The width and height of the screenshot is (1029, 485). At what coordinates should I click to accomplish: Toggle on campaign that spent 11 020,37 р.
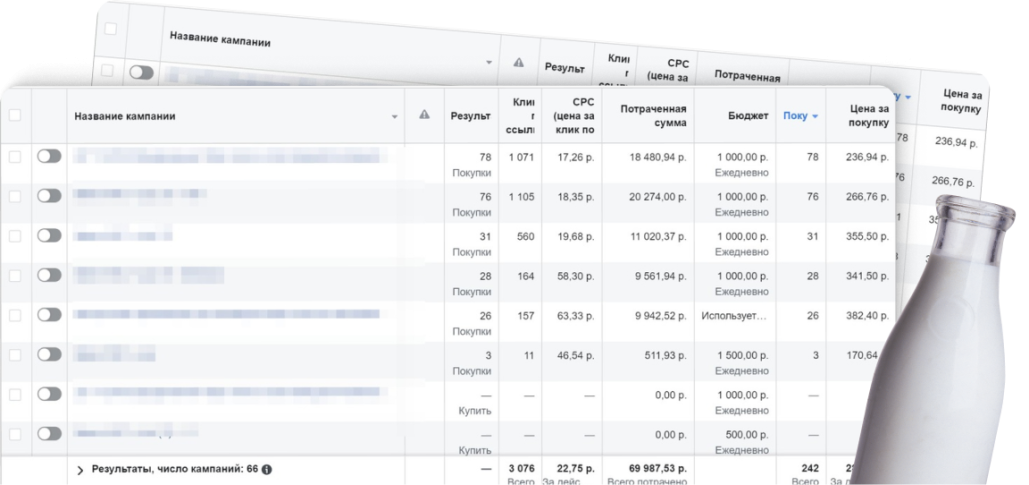[x=49, y=235]
